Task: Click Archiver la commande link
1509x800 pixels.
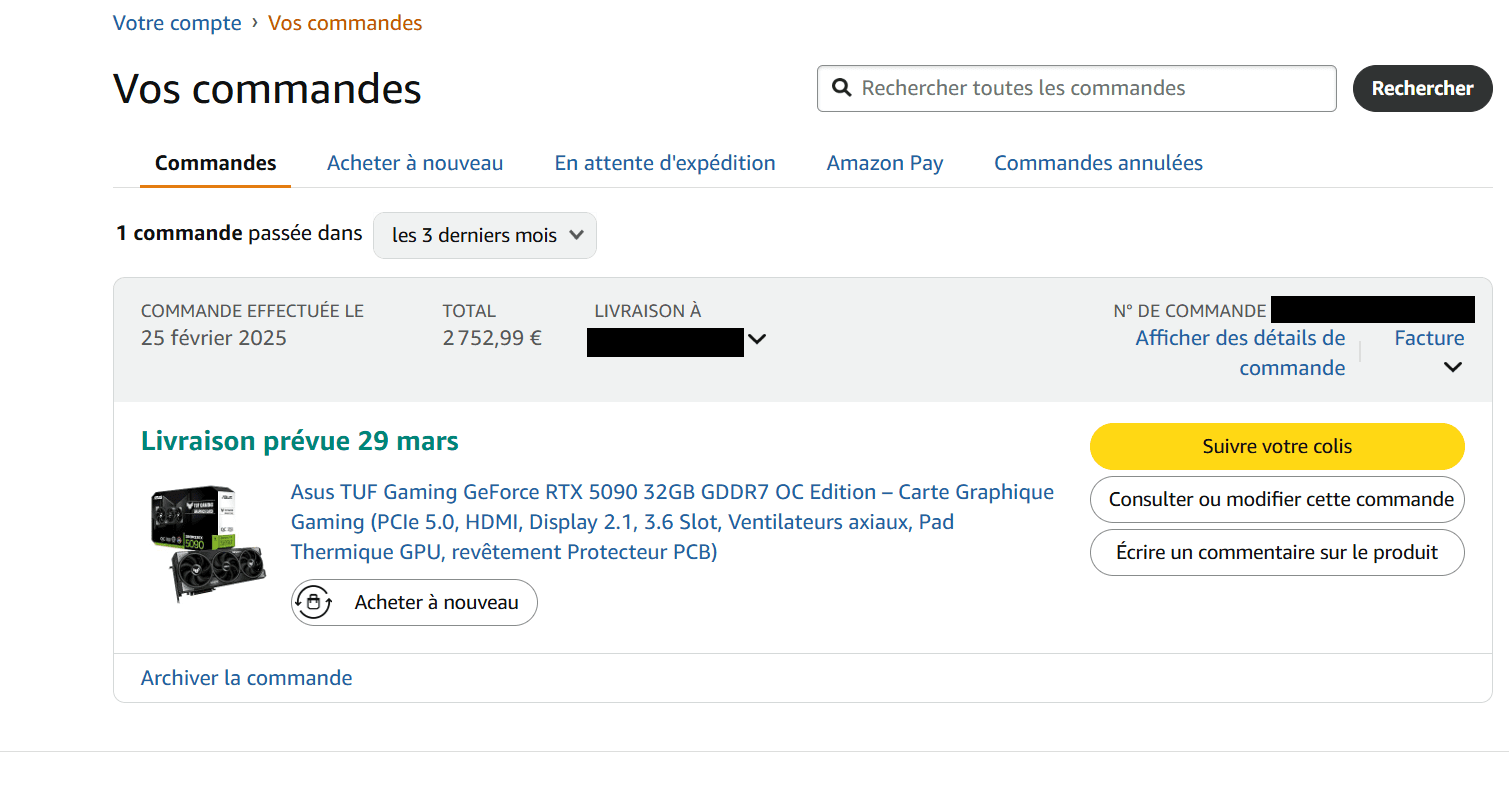Action: [x=246, y=678]
